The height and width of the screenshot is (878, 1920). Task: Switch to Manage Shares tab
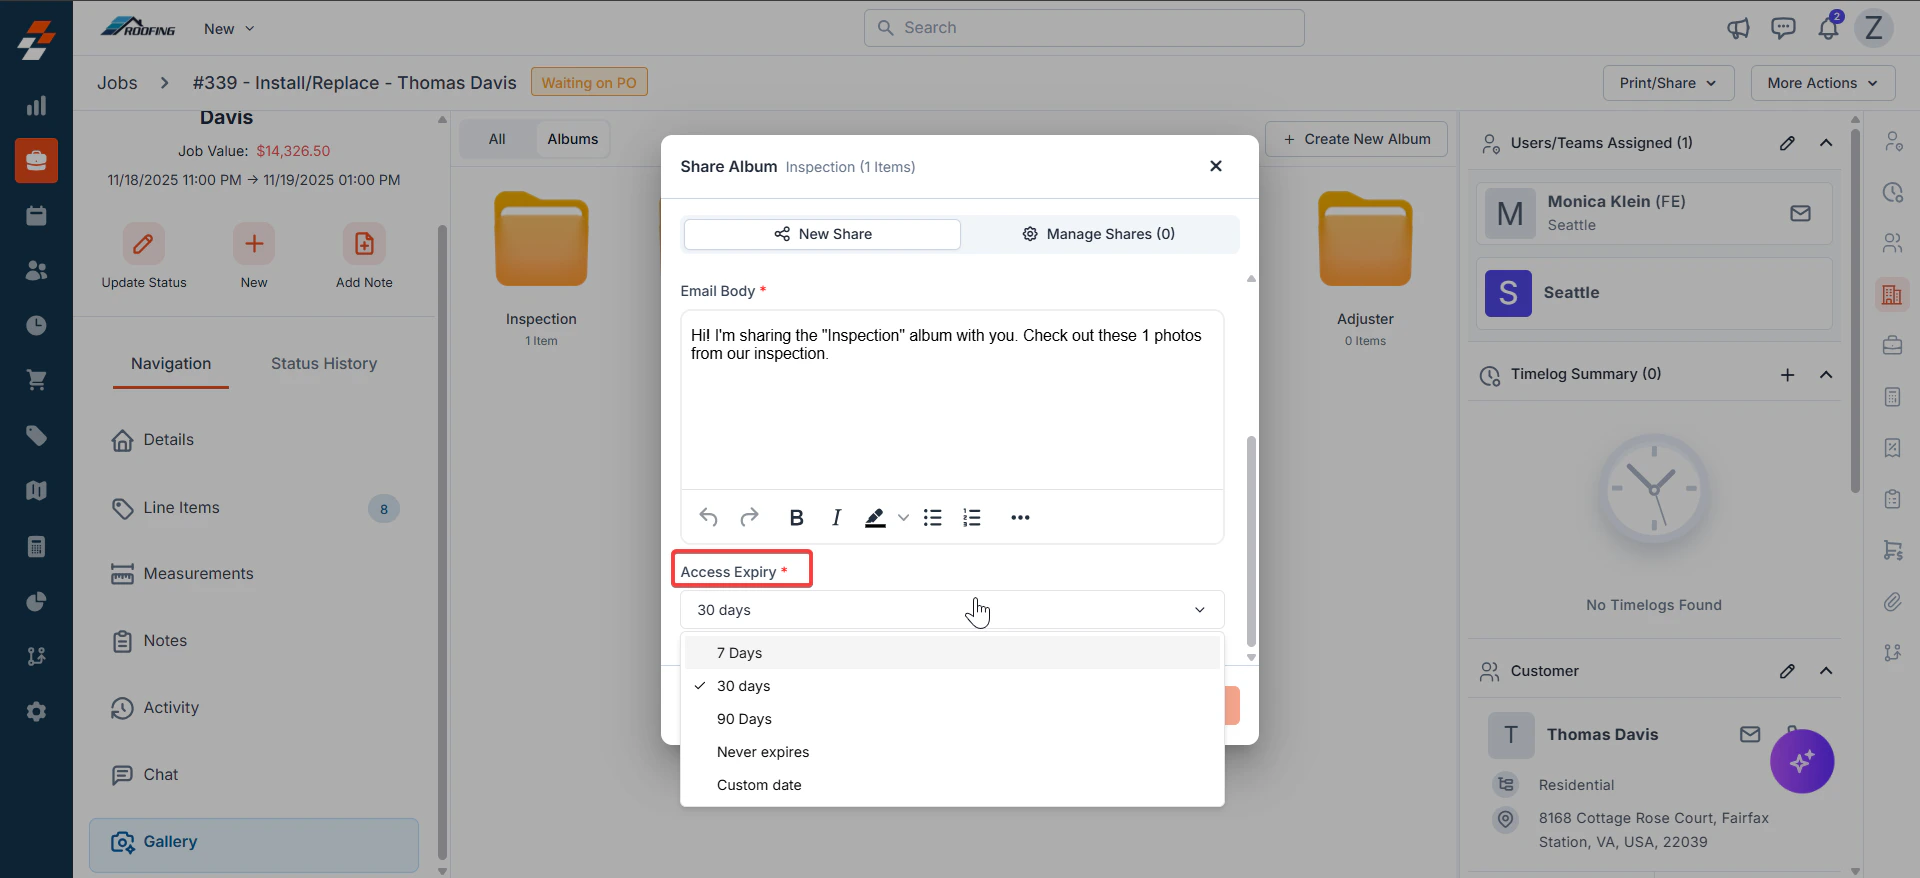[x=1098, y=234]
